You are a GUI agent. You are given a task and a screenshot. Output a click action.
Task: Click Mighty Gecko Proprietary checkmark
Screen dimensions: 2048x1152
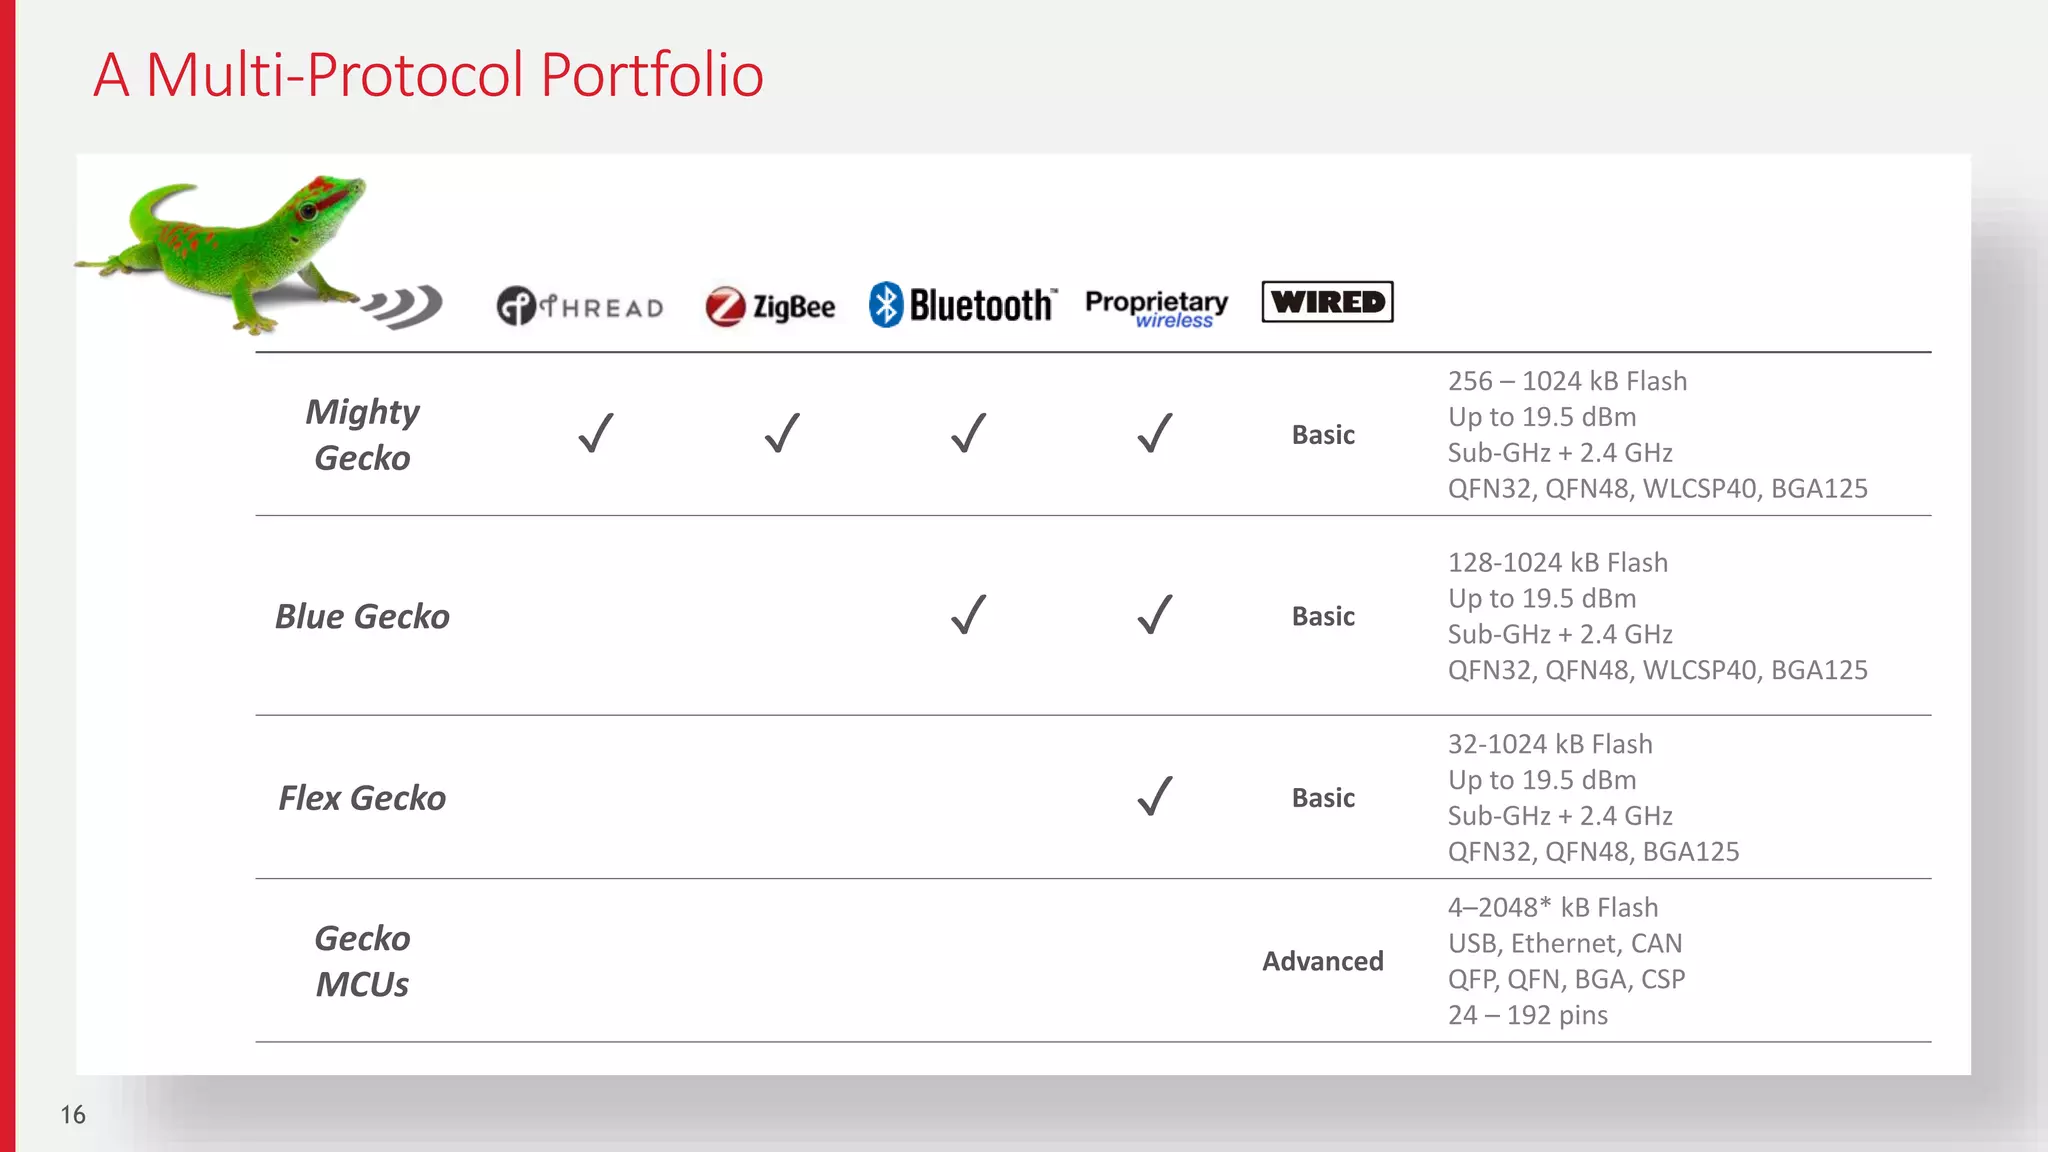1155,433
